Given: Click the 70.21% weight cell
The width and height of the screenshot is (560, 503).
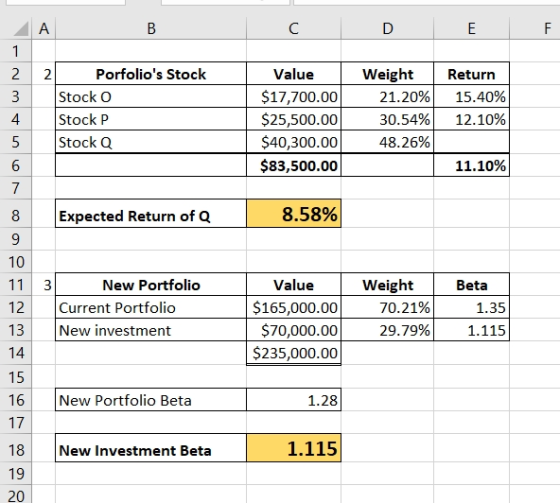Looking at the screenshot, I should (x=388, y=307).
